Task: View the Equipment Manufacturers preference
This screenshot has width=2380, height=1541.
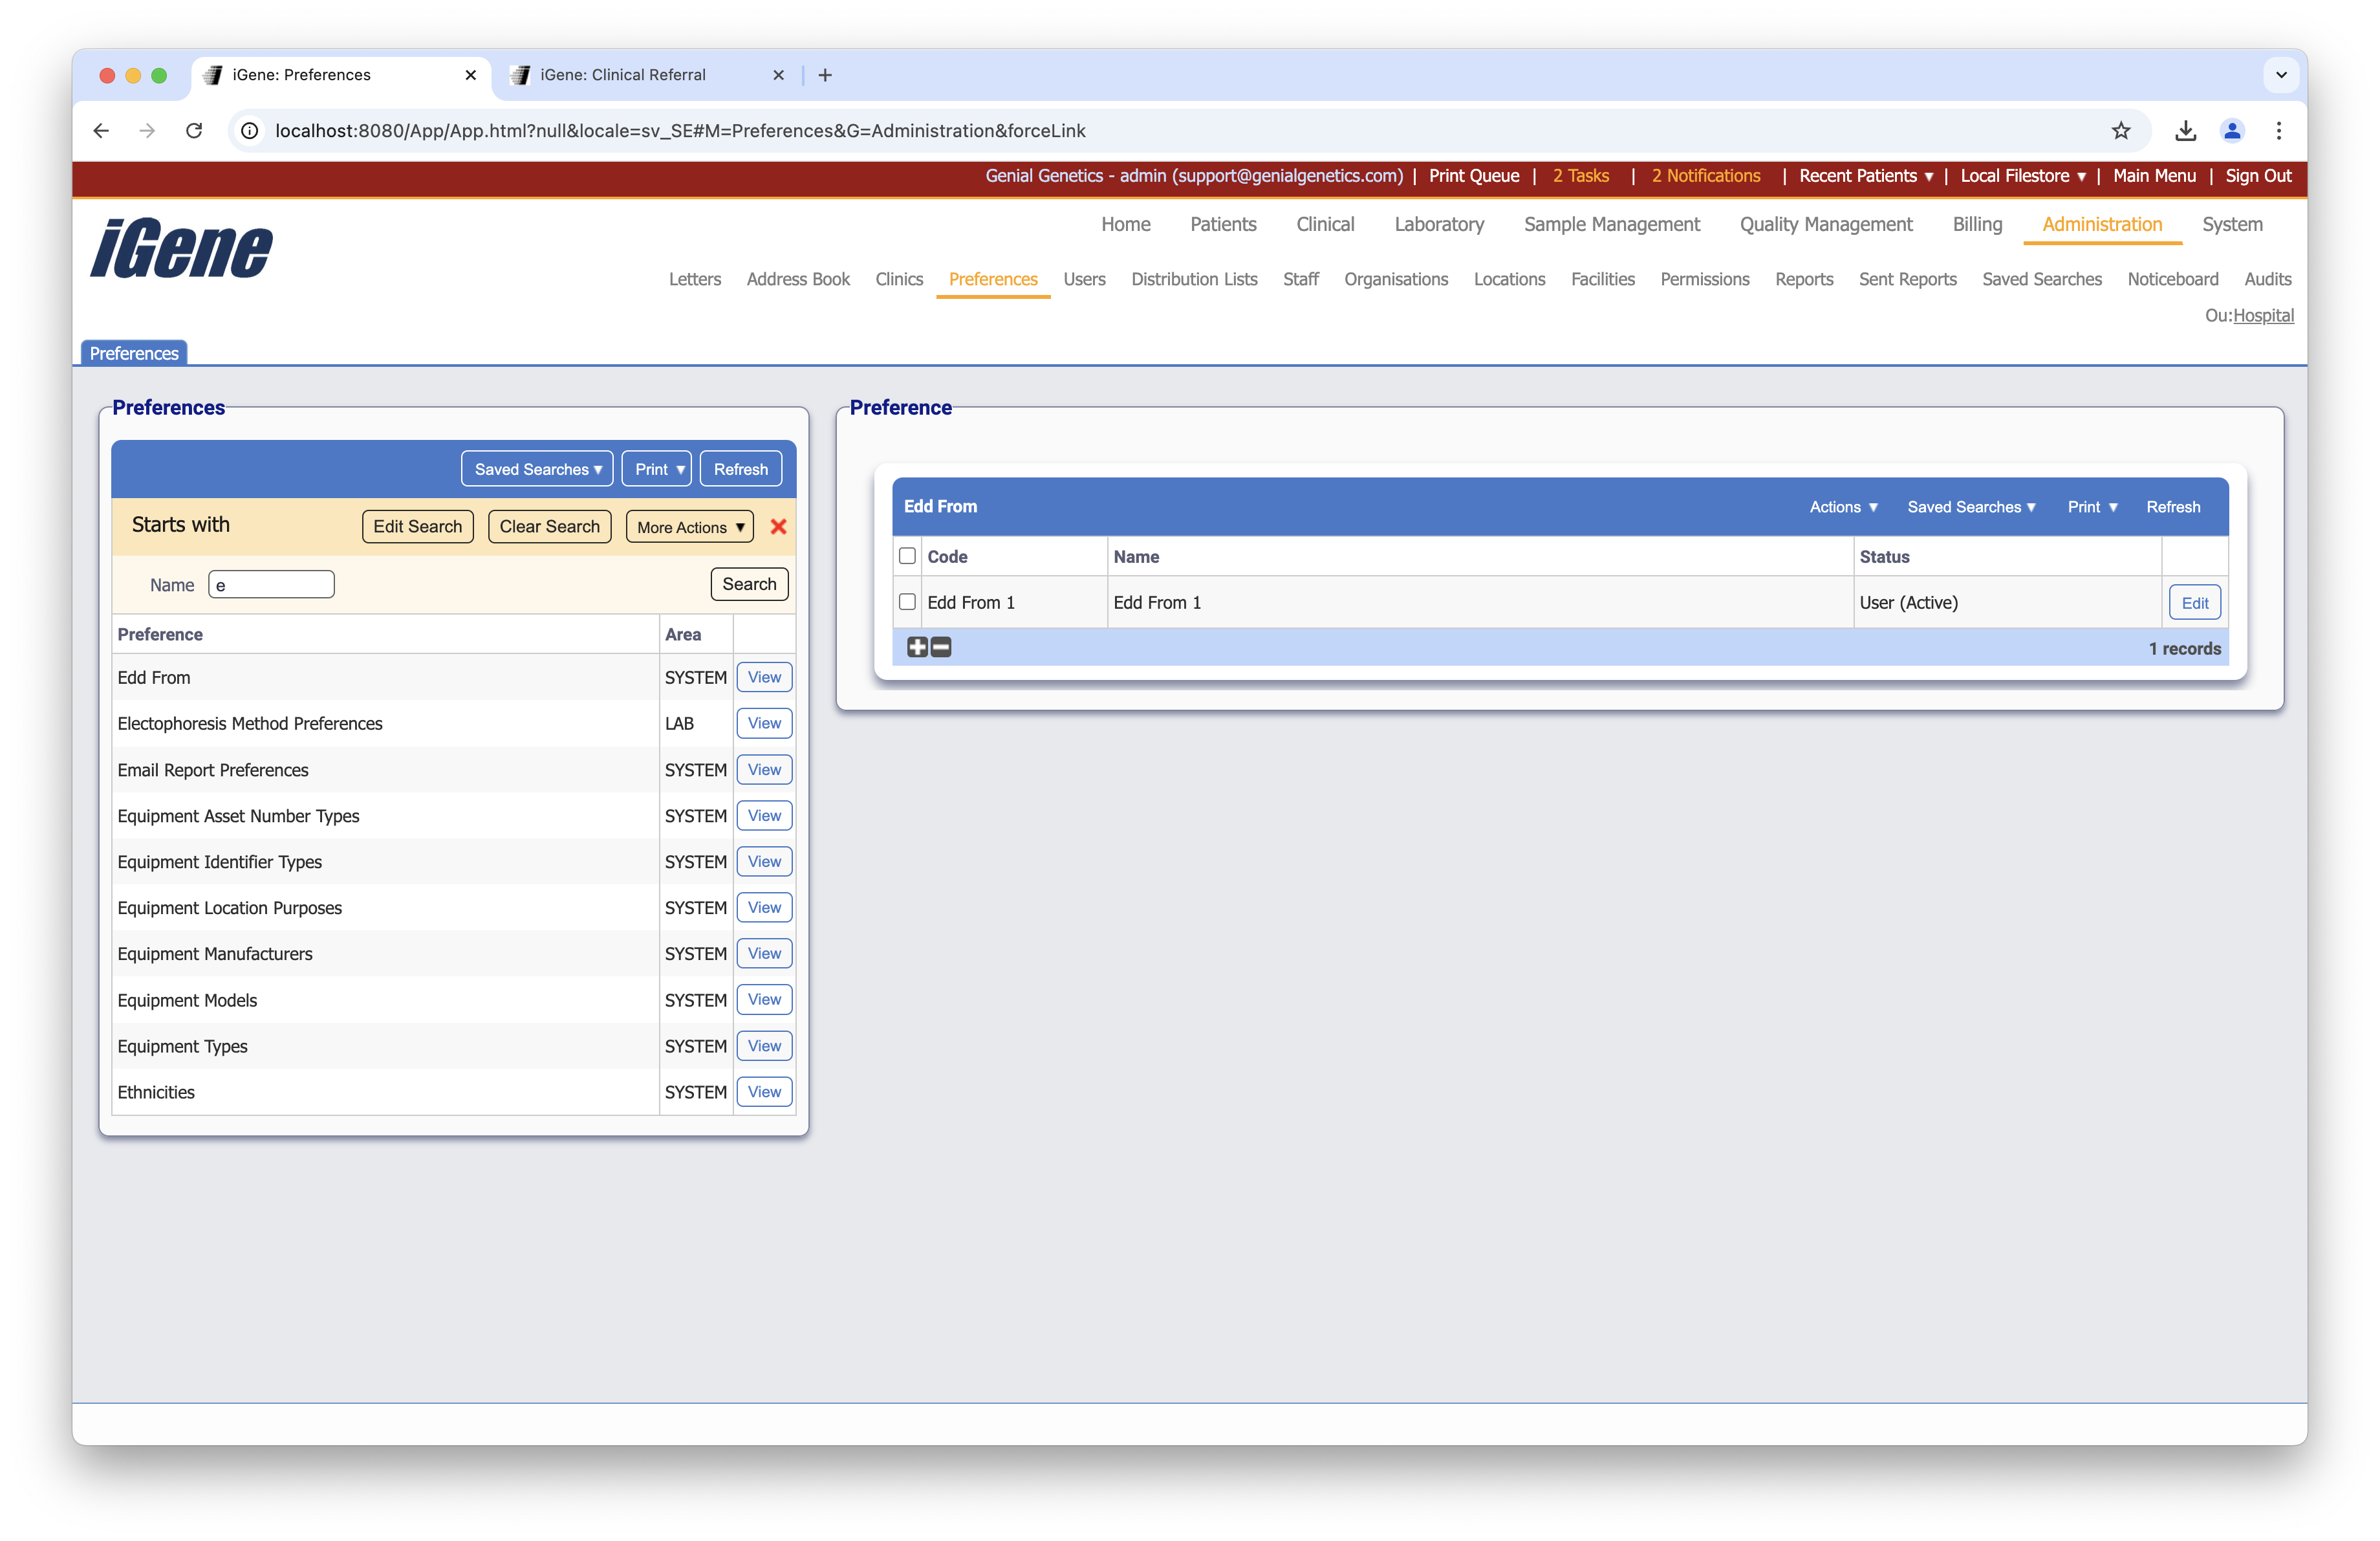Action: point(764,953)
